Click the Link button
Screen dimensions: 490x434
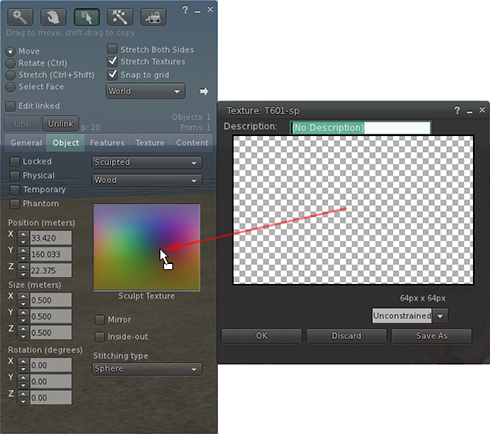coord(22,124)
